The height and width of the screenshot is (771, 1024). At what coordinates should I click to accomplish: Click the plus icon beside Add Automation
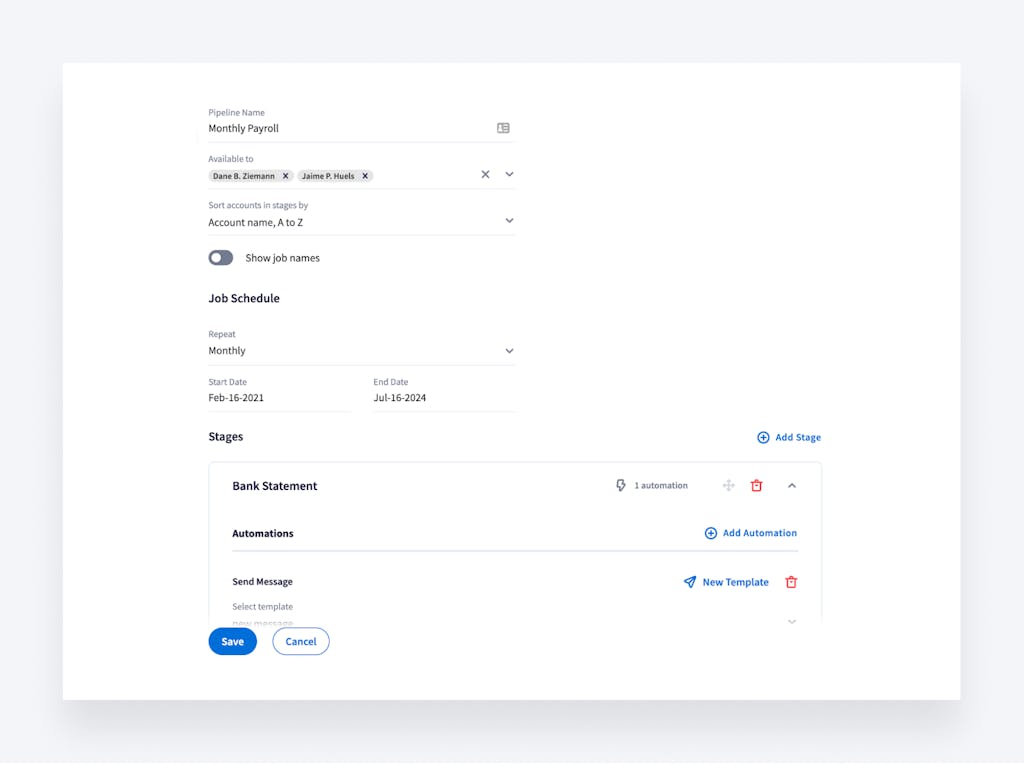710,533
